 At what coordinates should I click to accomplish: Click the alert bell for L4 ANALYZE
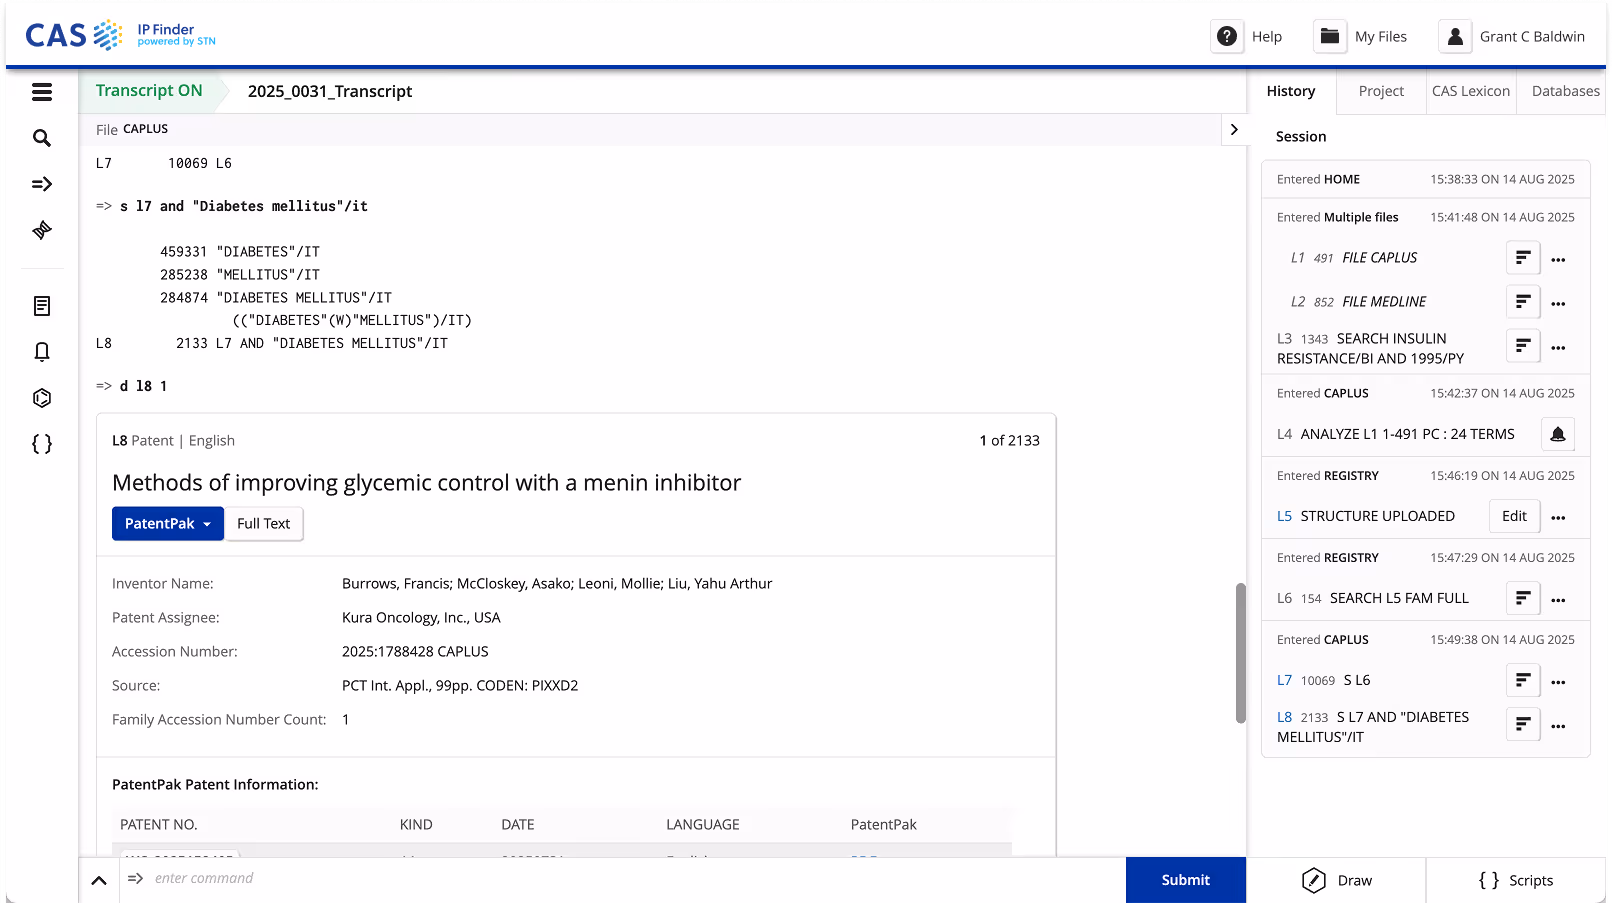(x=1558, y=434)
